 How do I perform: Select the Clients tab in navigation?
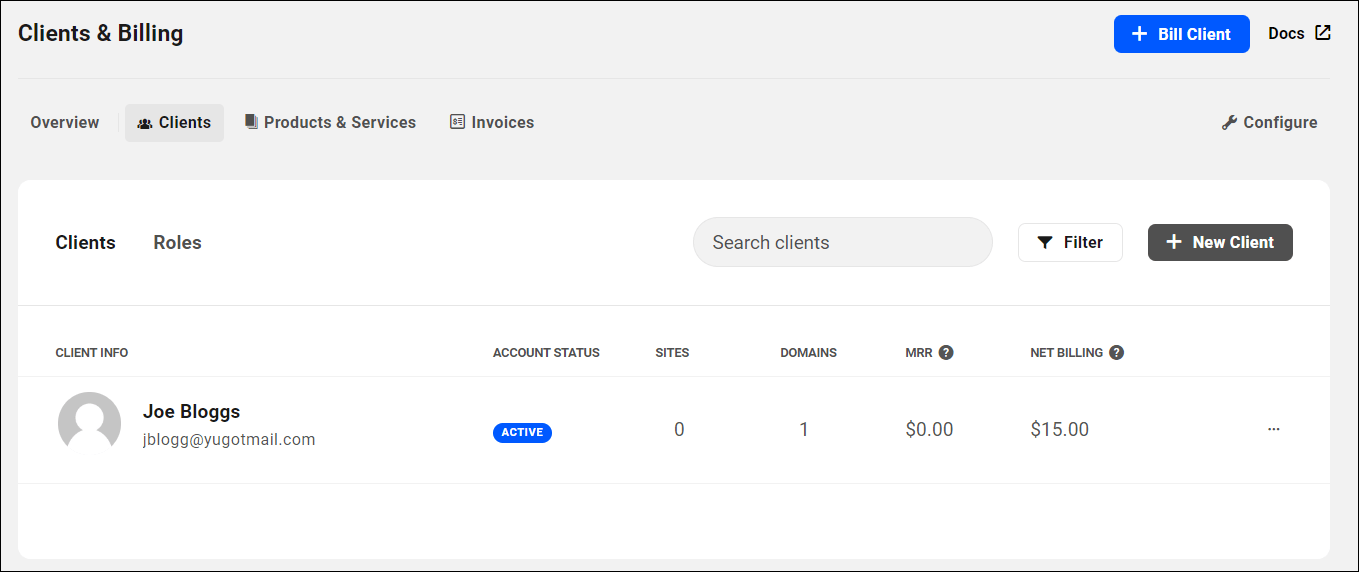tap(174, 122)
